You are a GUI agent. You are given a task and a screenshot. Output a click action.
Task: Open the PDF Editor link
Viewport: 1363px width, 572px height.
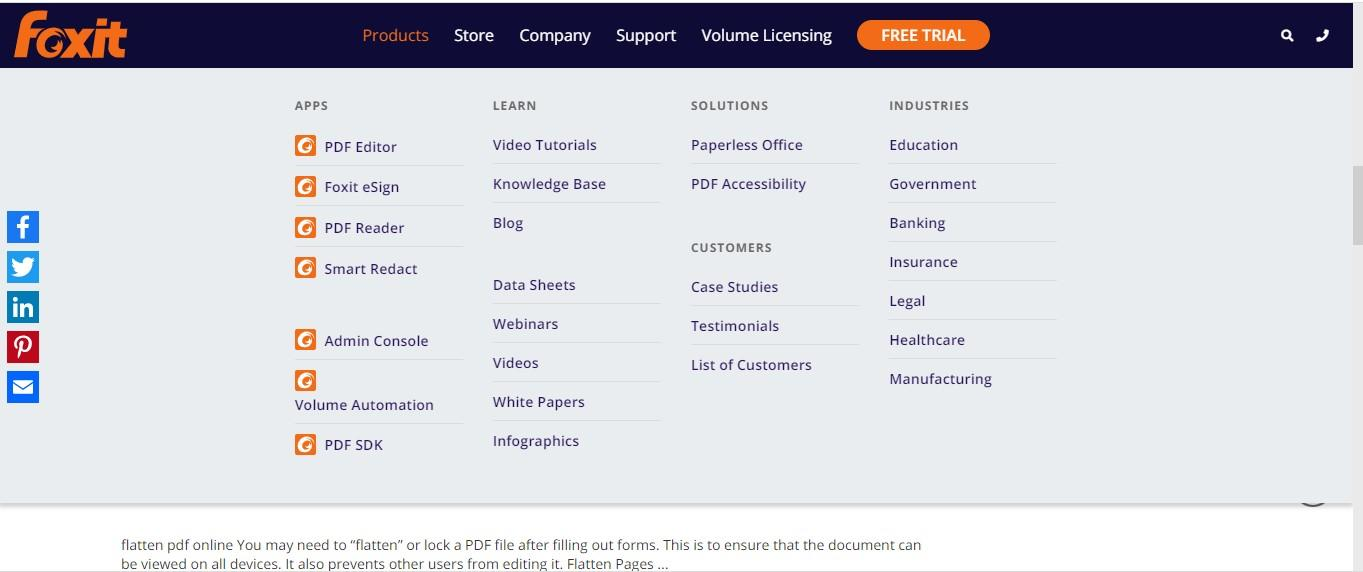pos(360,147)
